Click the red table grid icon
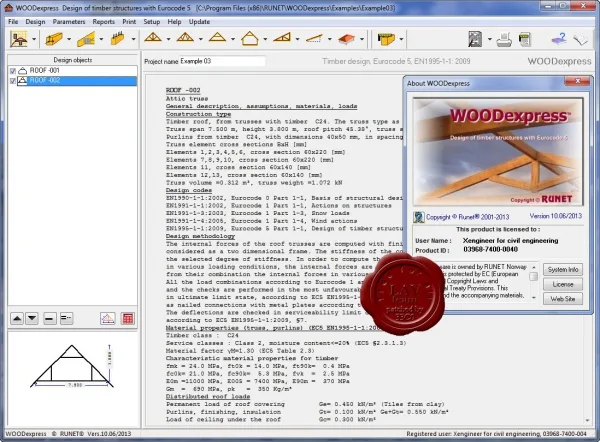This screenshot has height=442, width=600. (x=128, y=318)
